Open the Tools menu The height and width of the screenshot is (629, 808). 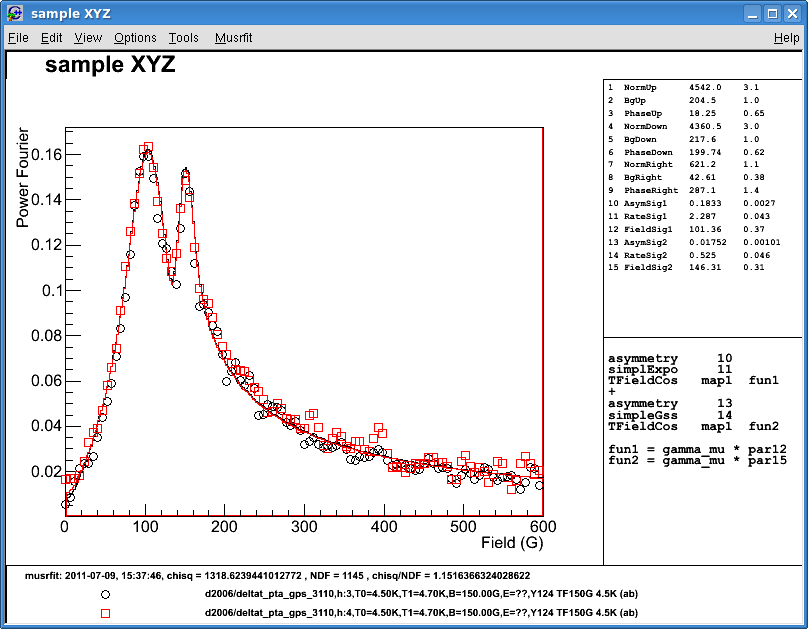pos(183,37)
